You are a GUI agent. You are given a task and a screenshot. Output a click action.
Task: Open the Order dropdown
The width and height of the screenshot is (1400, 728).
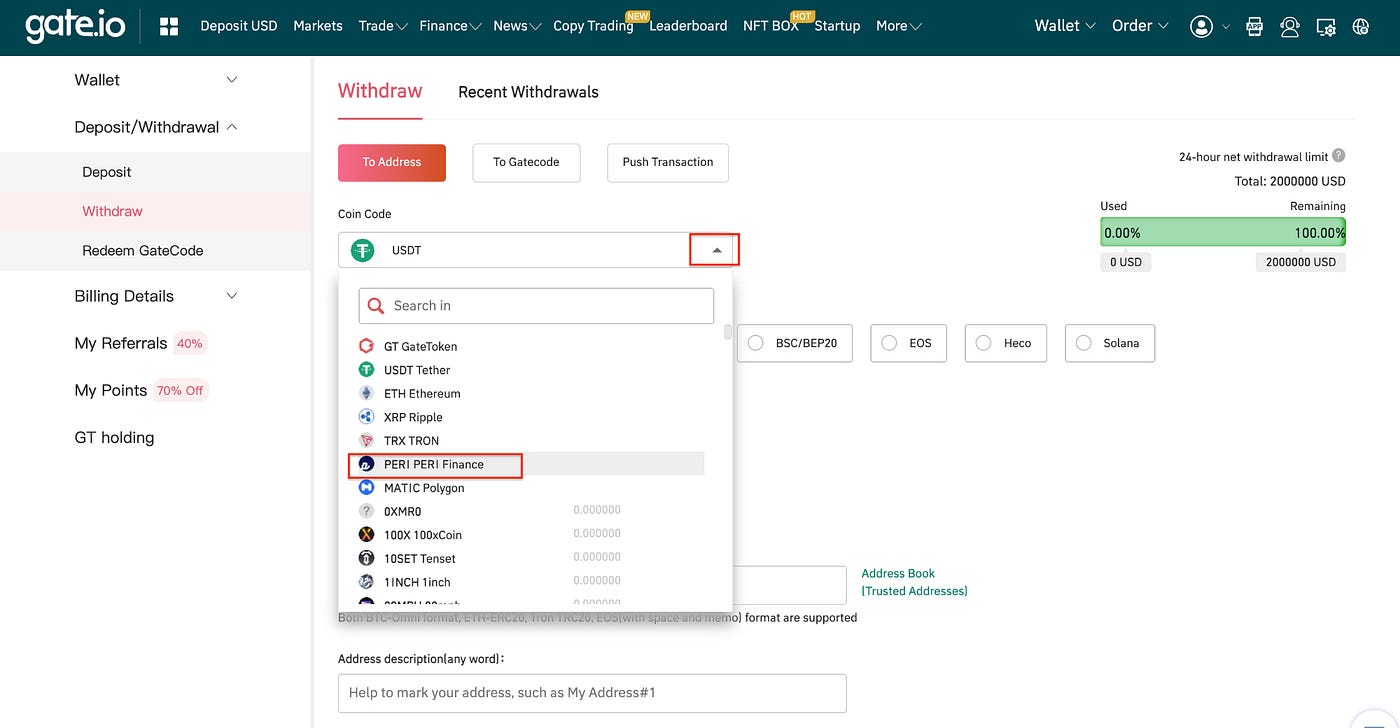pos(1140,26)
